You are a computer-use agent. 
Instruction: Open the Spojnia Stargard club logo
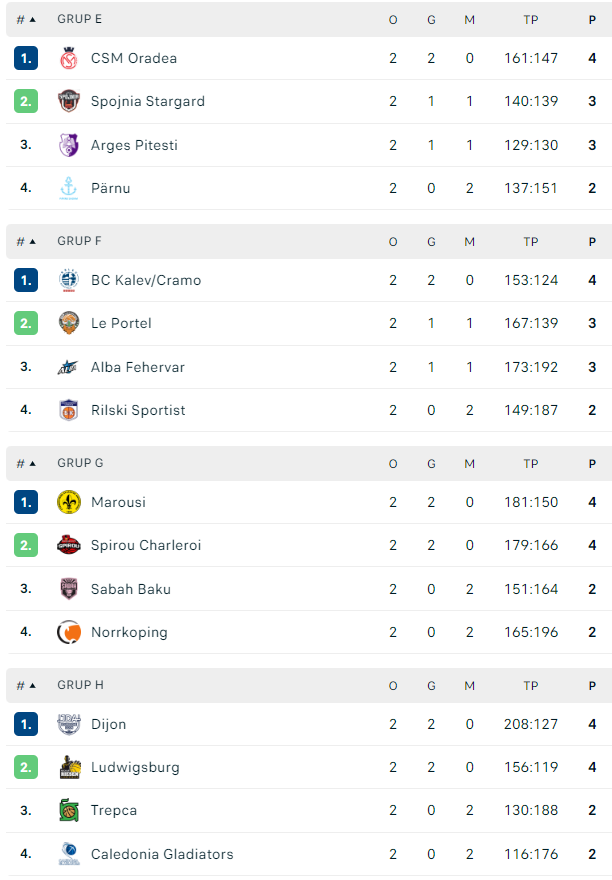coord(68,102)
